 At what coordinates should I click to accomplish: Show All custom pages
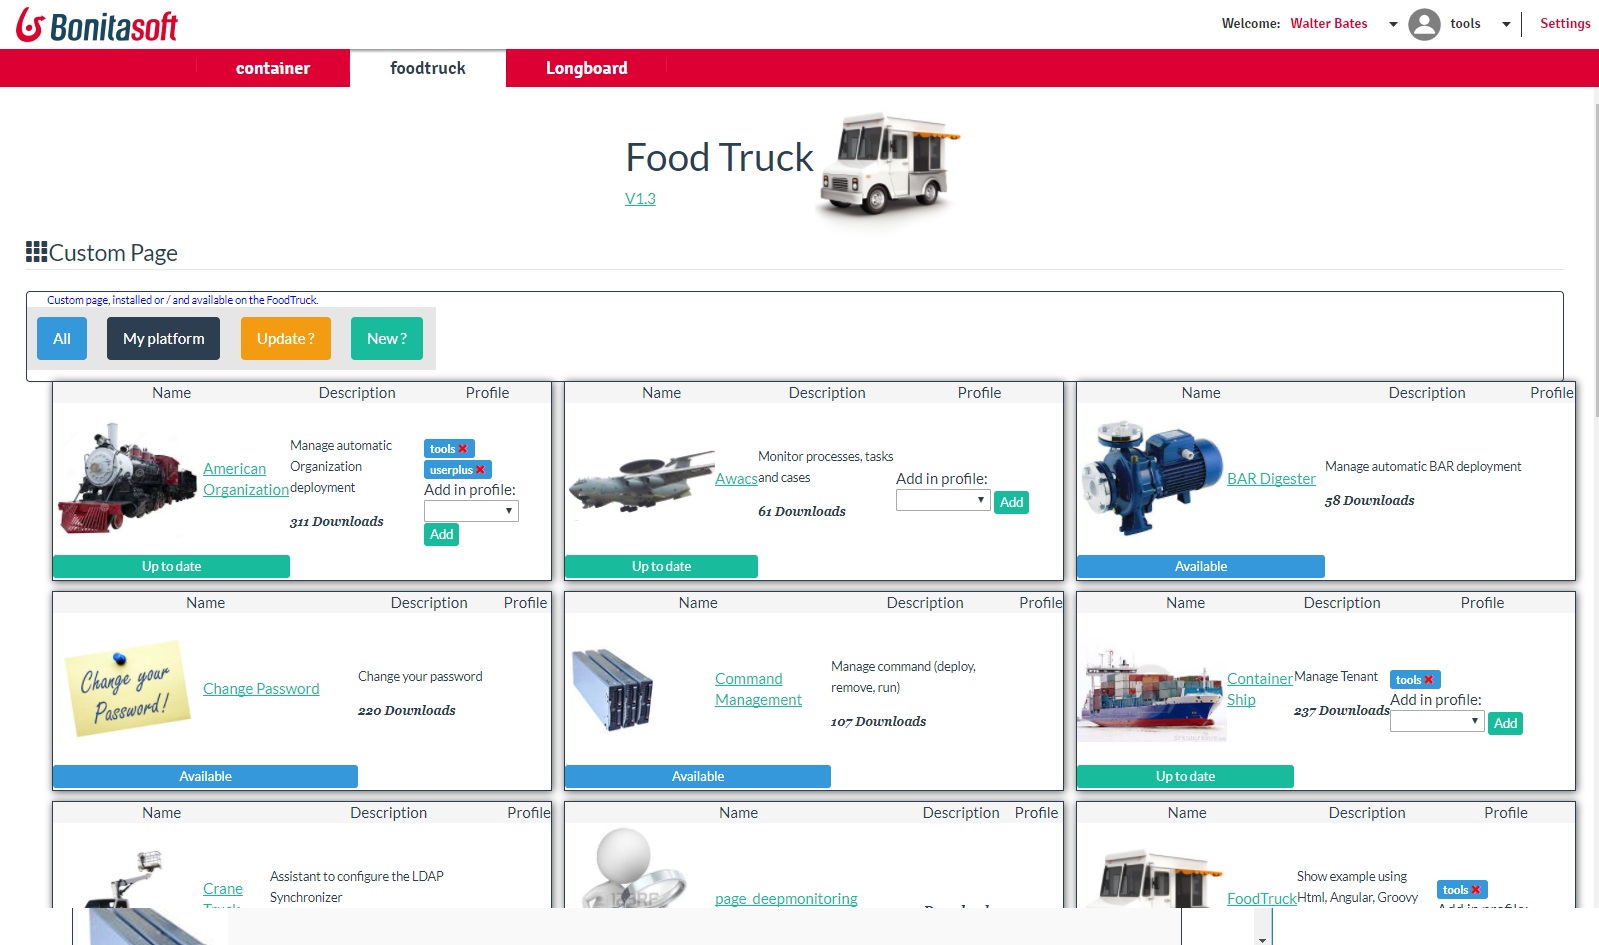(x=62, y=338)
